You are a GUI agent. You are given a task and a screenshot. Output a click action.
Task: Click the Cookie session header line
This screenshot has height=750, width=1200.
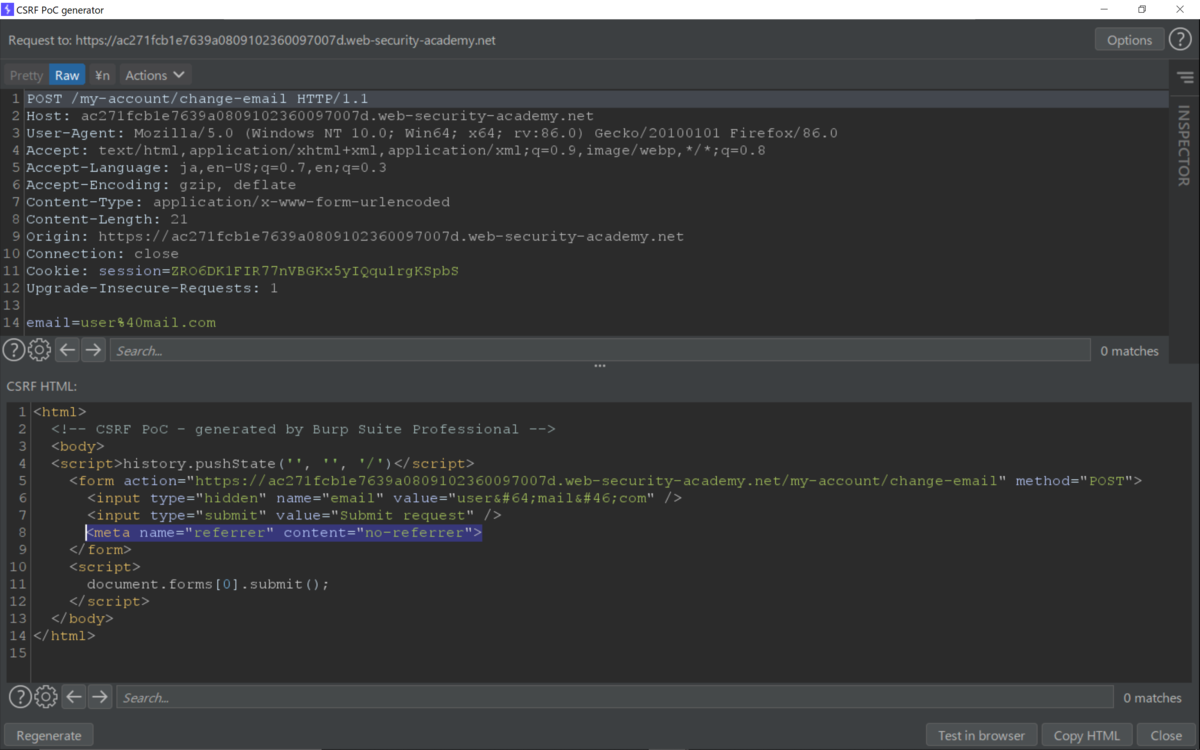click(x=242, y=271)
